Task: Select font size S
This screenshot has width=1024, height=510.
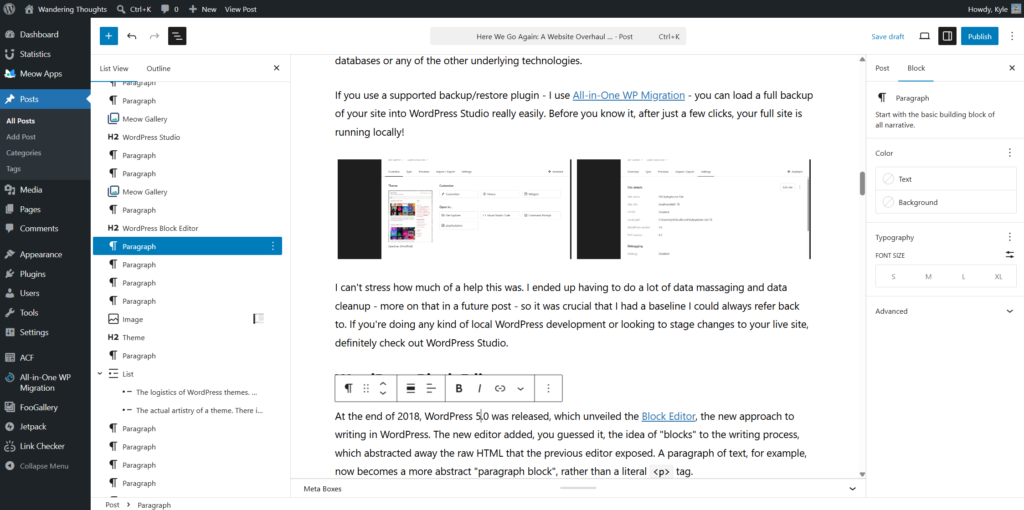Action: (893, 277)
